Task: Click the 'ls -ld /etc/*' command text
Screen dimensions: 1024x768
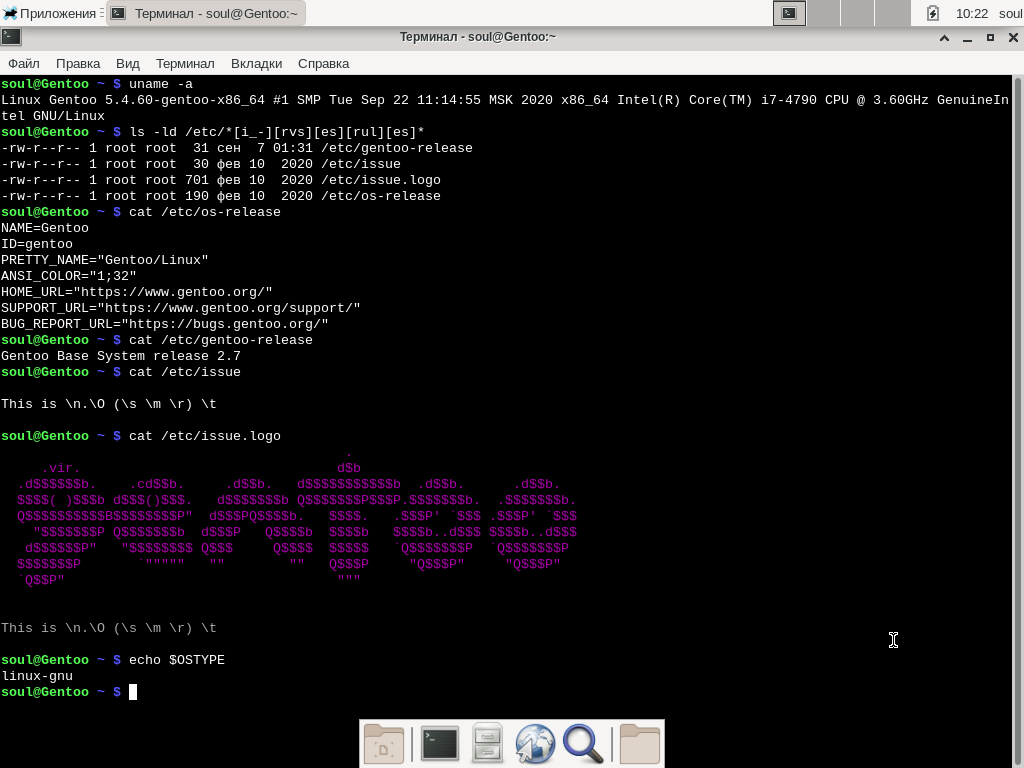Action: [277, 133]
